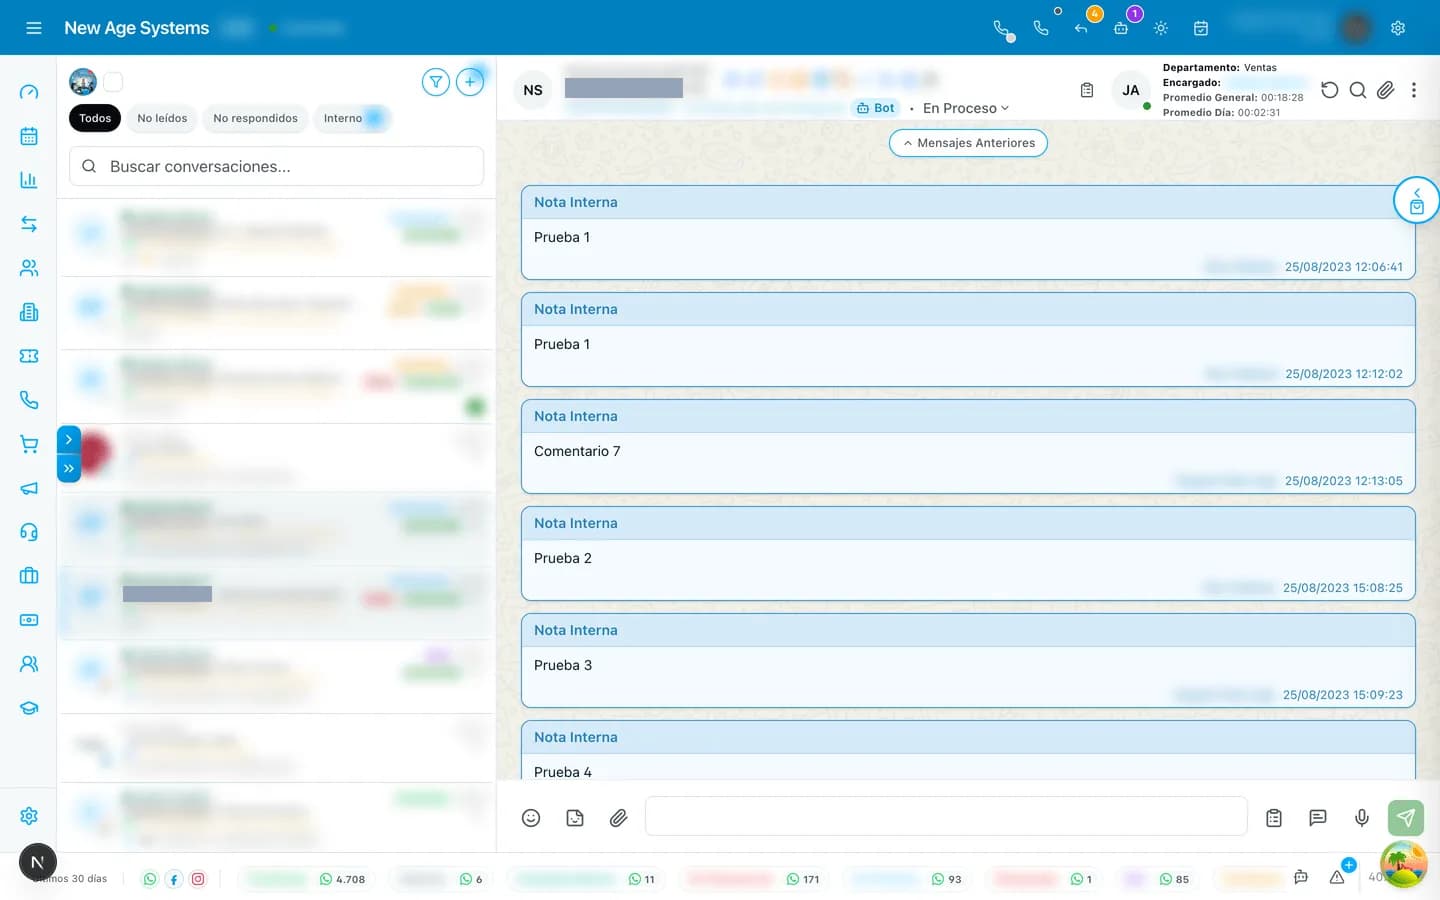Click the Facebook channel icon in bottom bar
This screenshot has height=900, width=1440.
[174, 879]
